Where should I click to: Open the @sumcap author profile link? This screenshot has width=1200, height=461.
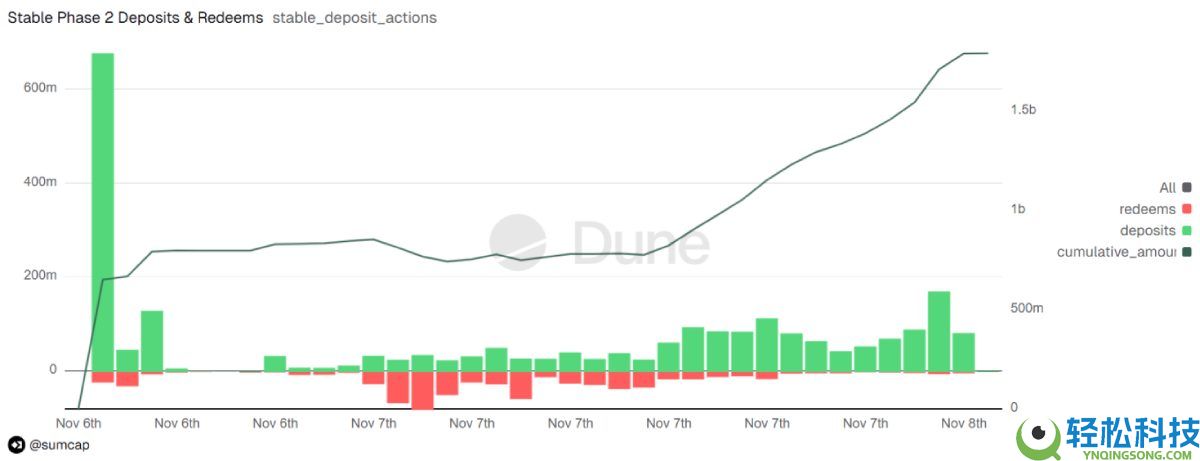[x=60, y=445]
